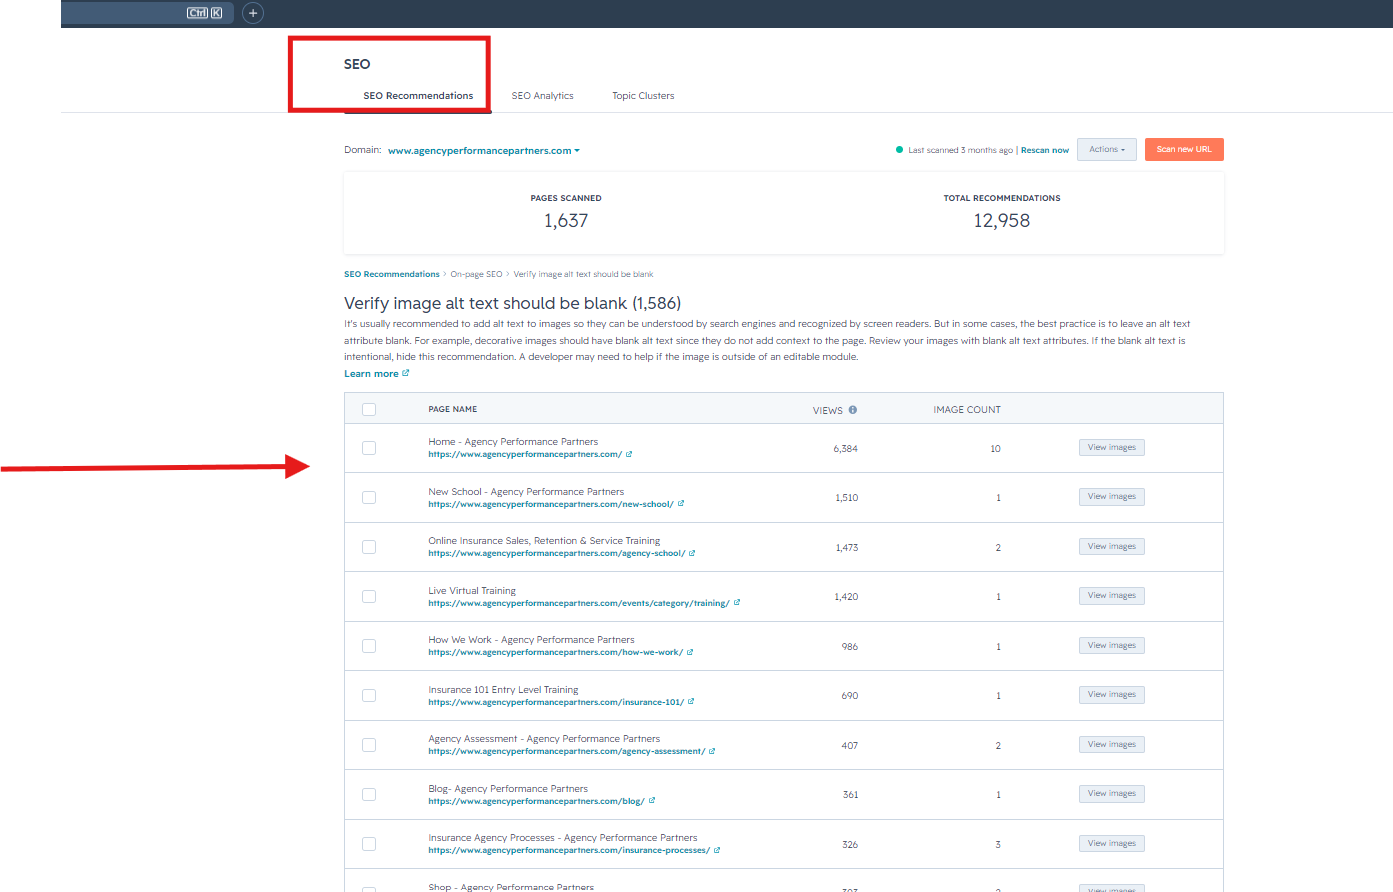Click the title 'Agency Assessment - Agency Performance Partners'
This screenshot has height=892, width=1393.
click(544, 739)
